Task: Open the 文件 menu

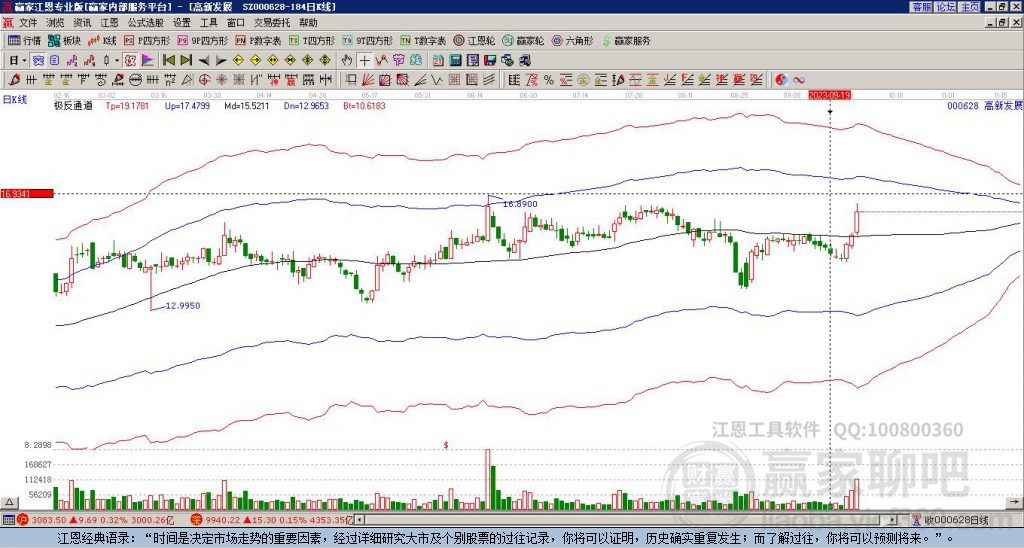Action: [28, 23]
